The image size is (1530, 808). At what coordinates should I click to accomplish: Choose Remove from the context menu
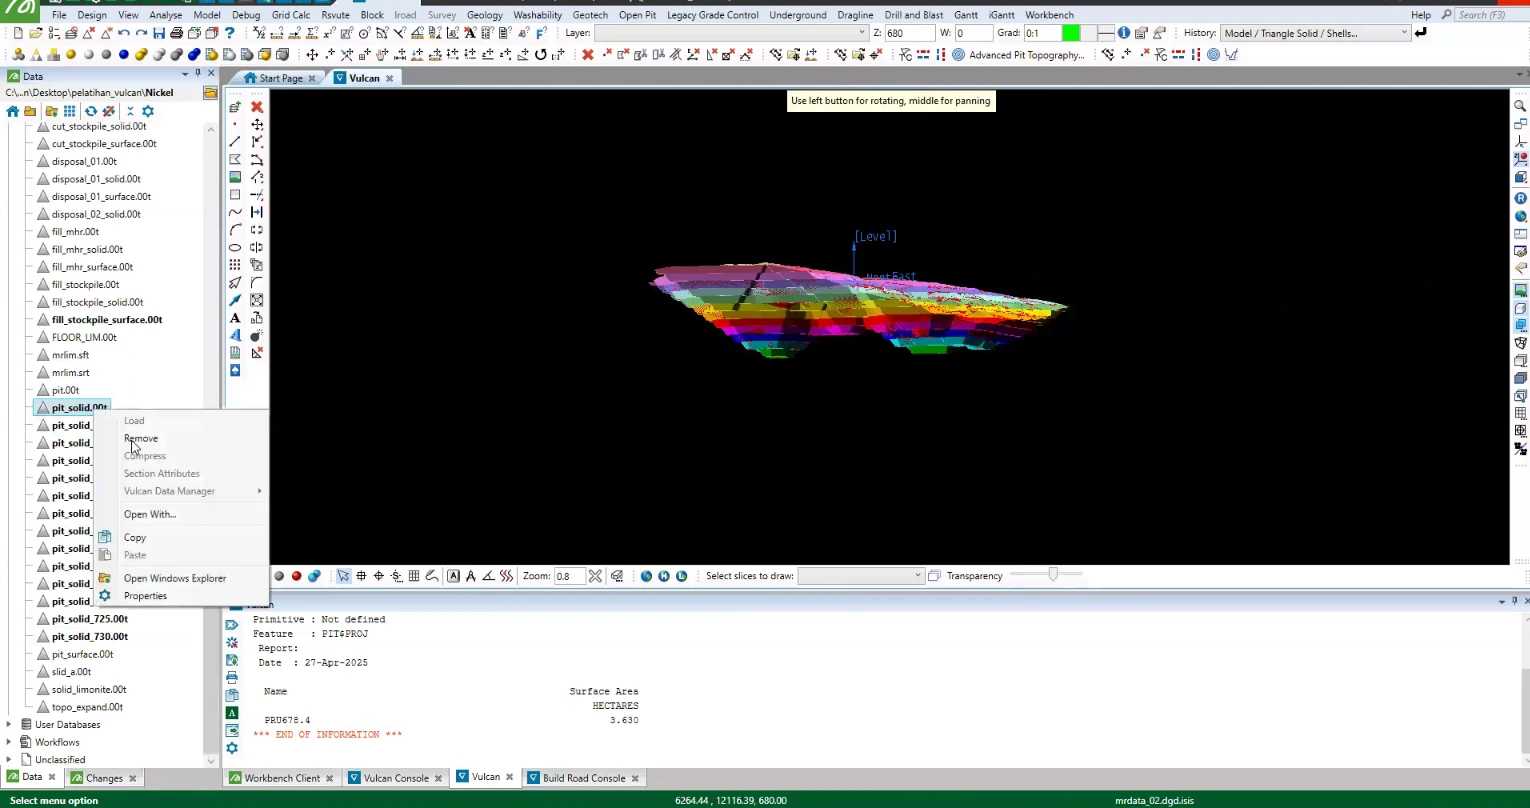[141, 438]
